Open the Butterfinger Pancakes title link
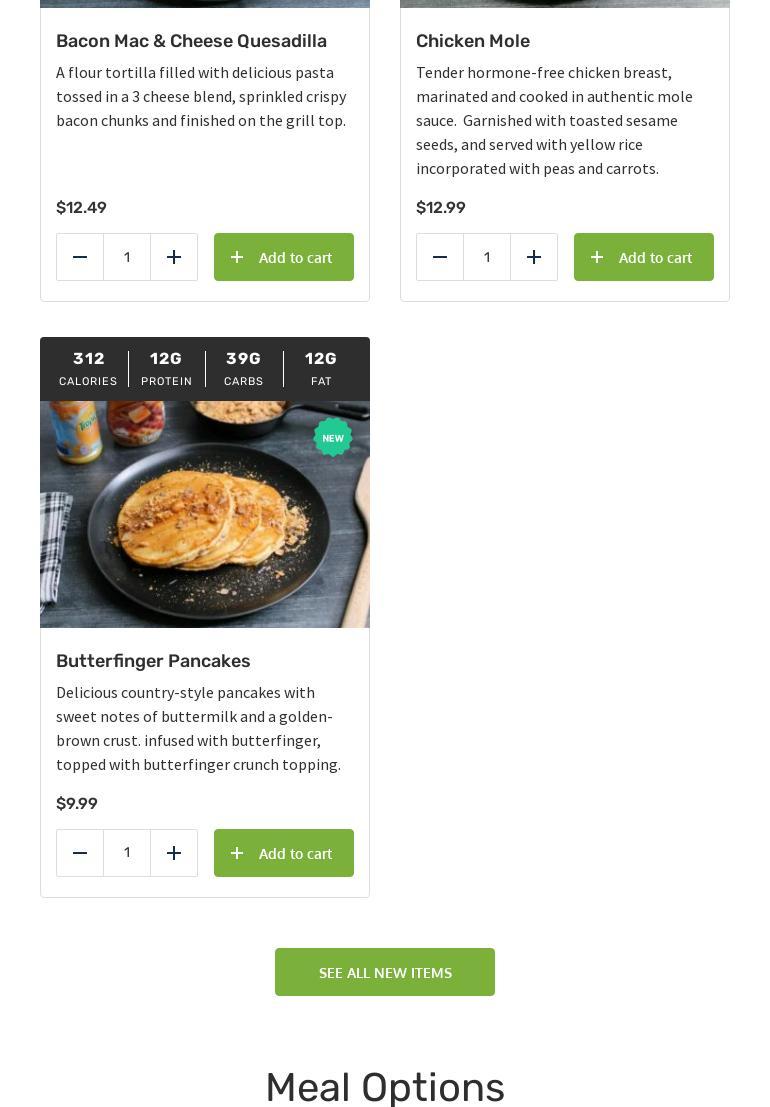770x1107 pixels. pyautogui.click(x=153, y=661)
